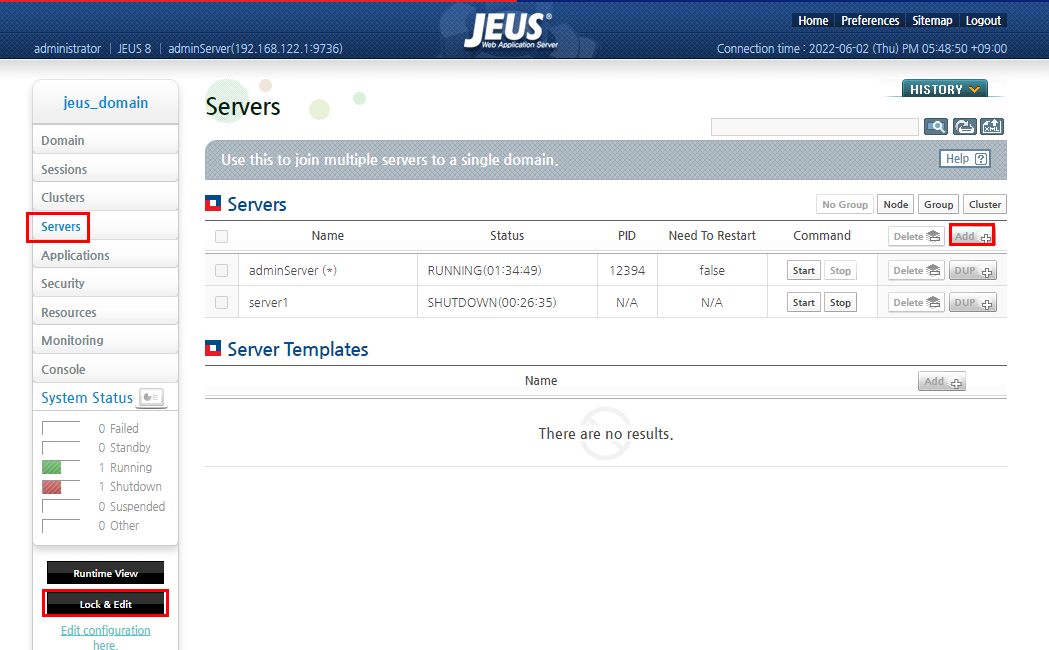Delete the adminServer row
This screenshot has width=1049, height=650.
(x=916, y=270)
